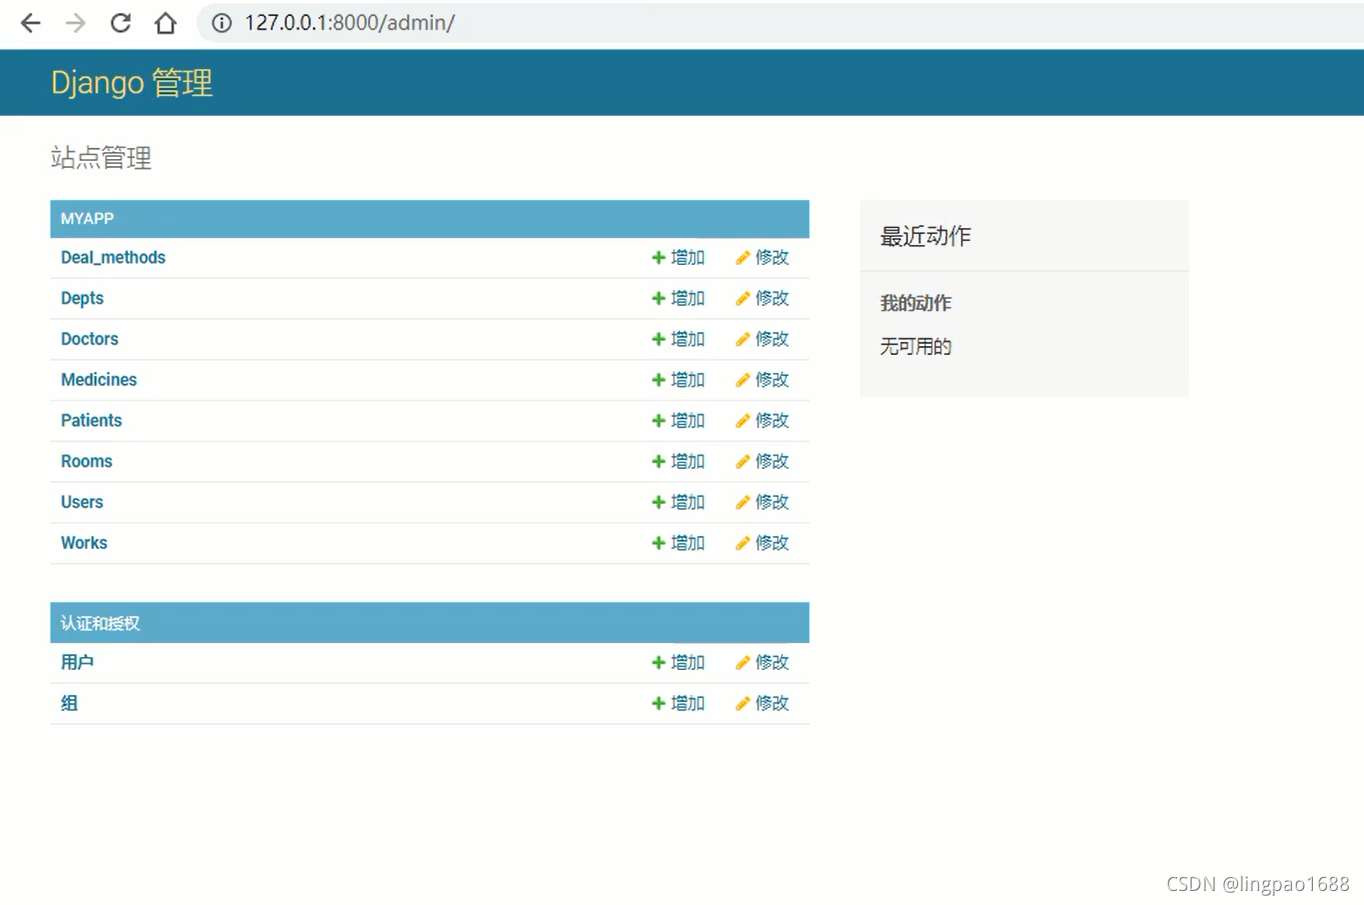Add a new Deal_methods entry (增加)
1364x905 pixels.
coord(678,258)
